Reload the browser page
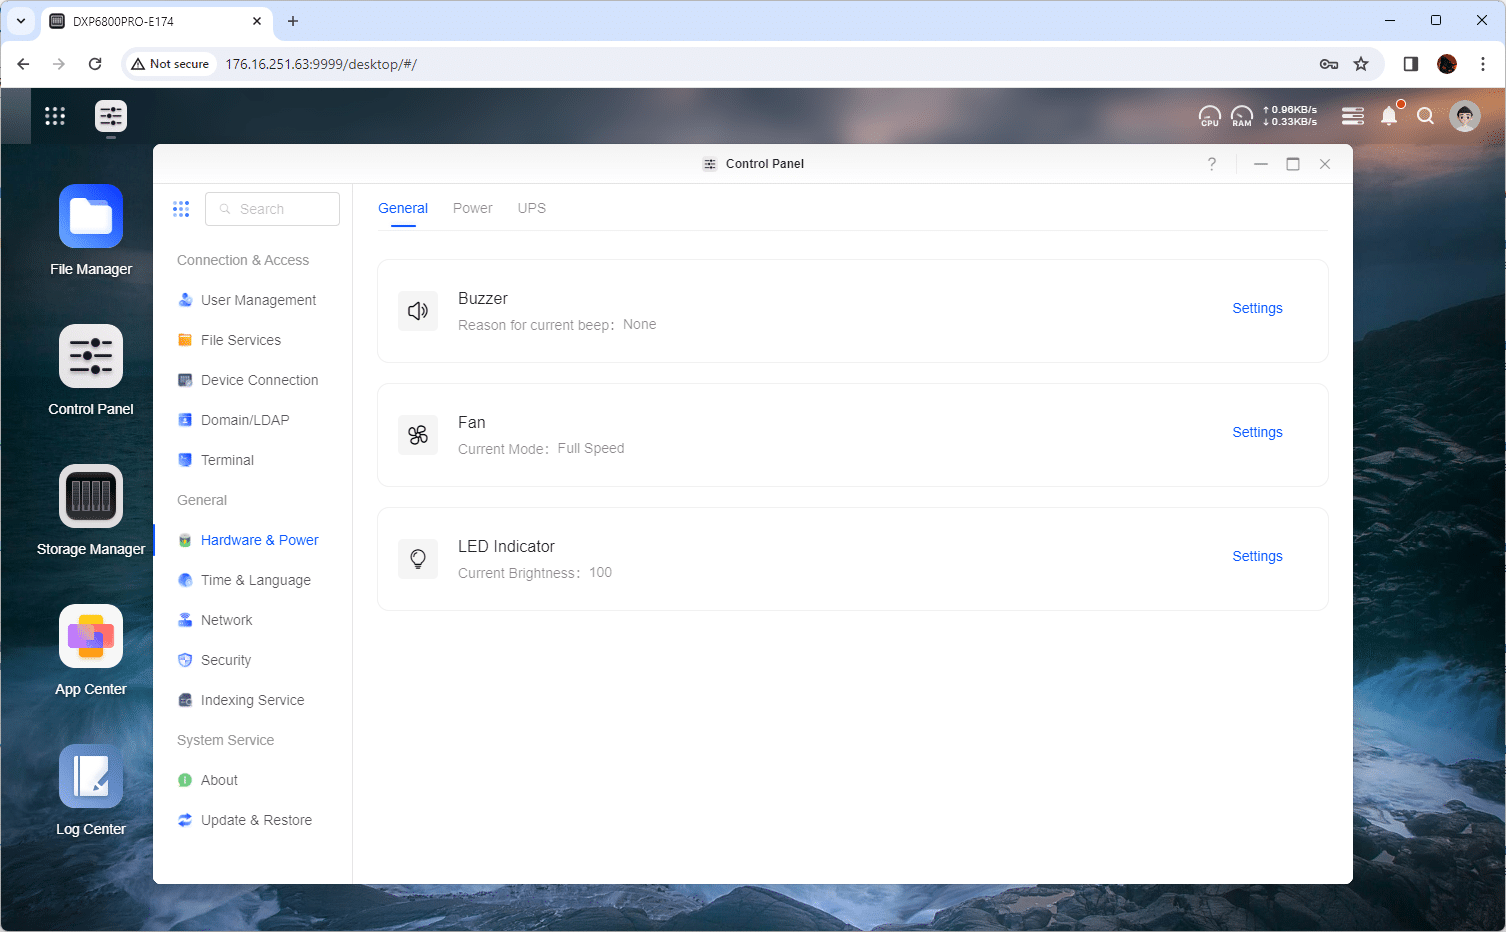Image resolution: width=1506 pixels, height=932 pixels. coord(95,64)
